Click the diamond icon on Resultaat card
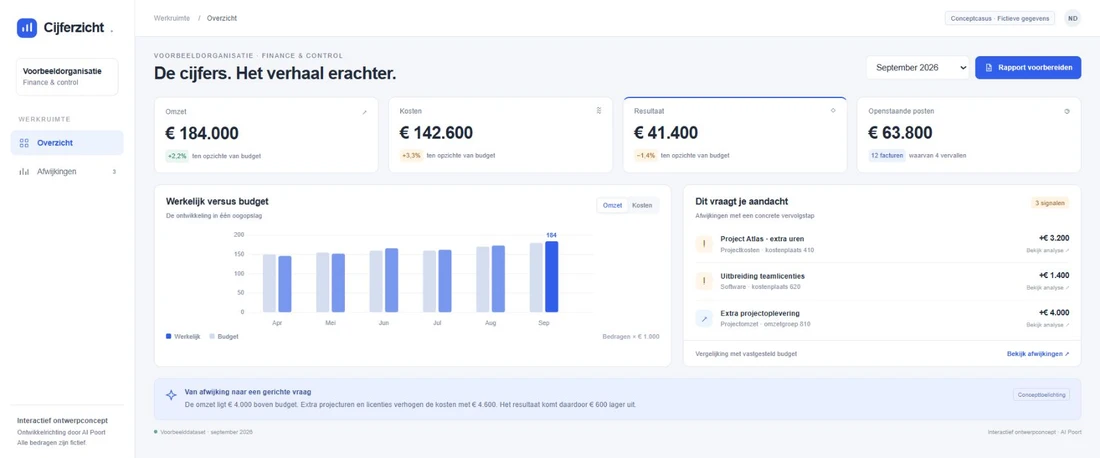This screenshot has width=1100, height=458. 833,110
